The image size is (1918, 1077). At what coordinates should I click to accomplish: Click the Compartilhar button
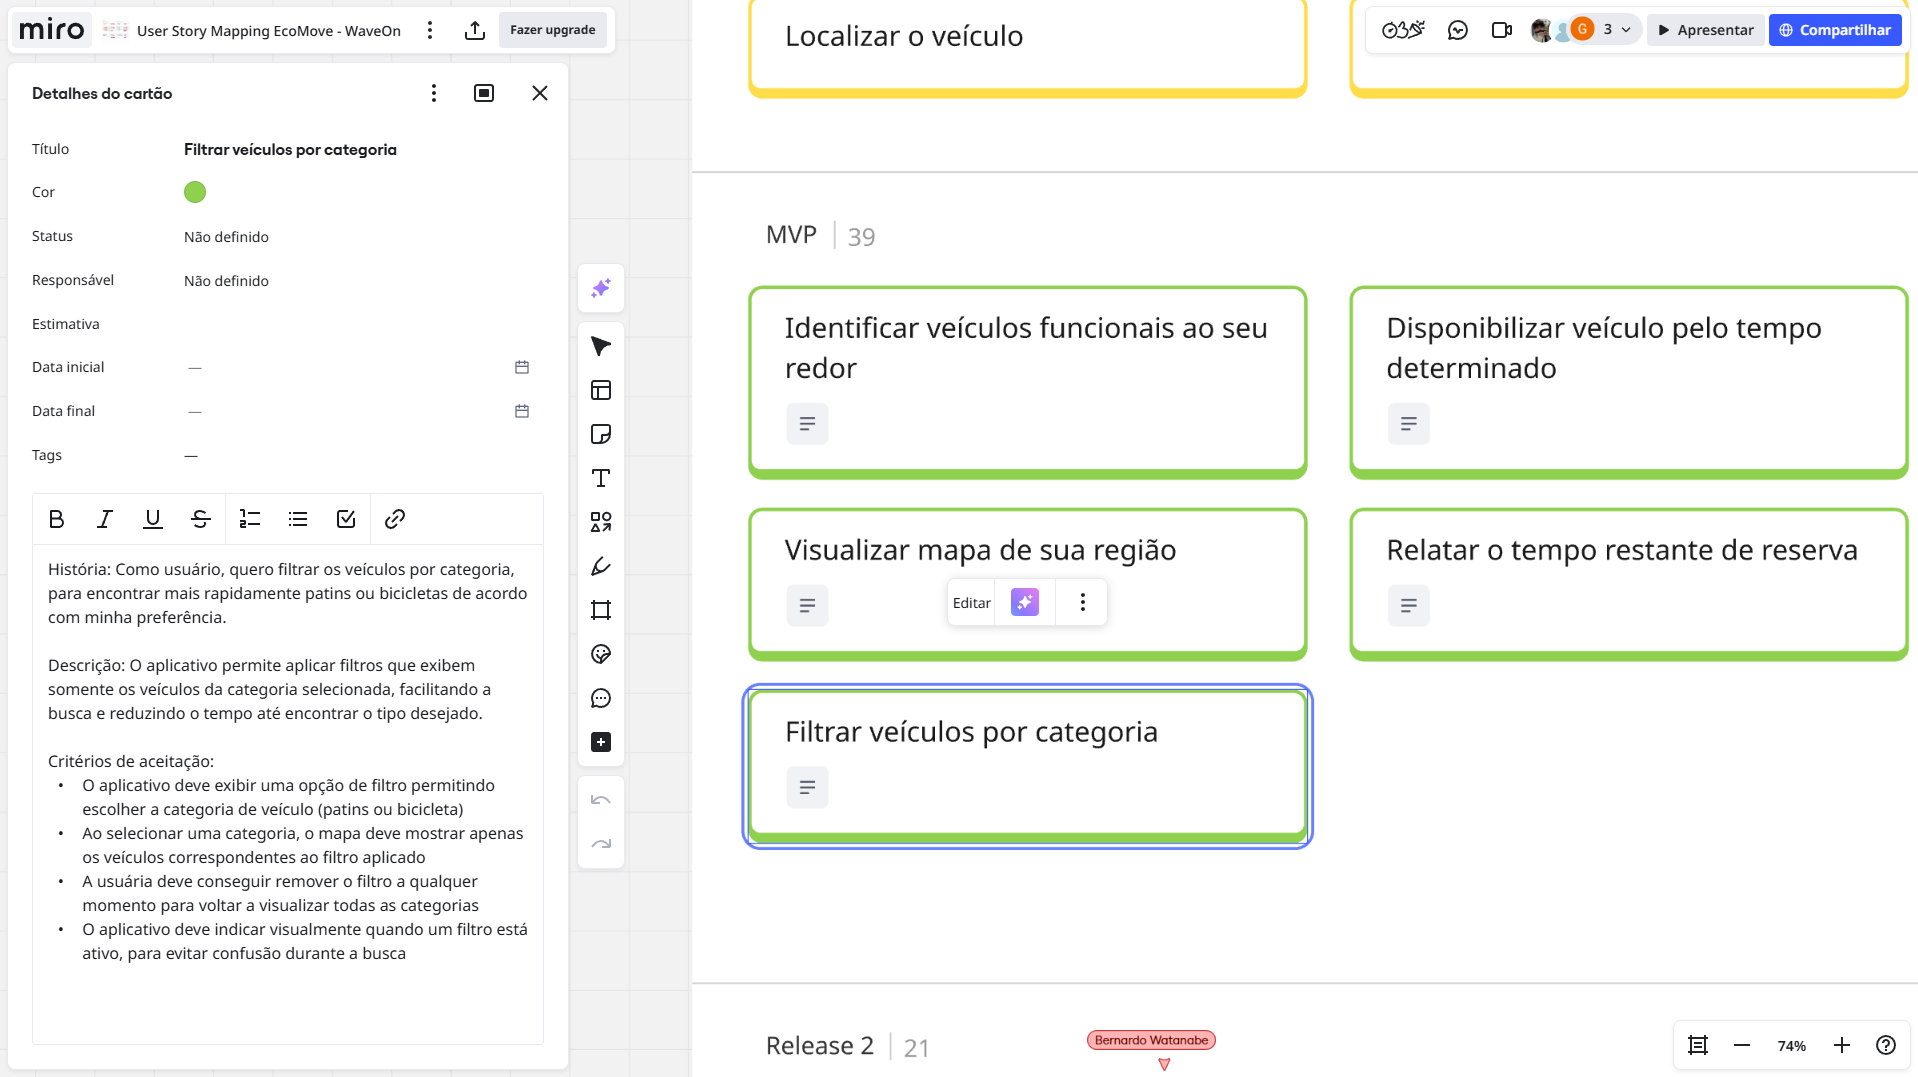pyautogui.click(x=1835, y=30)
